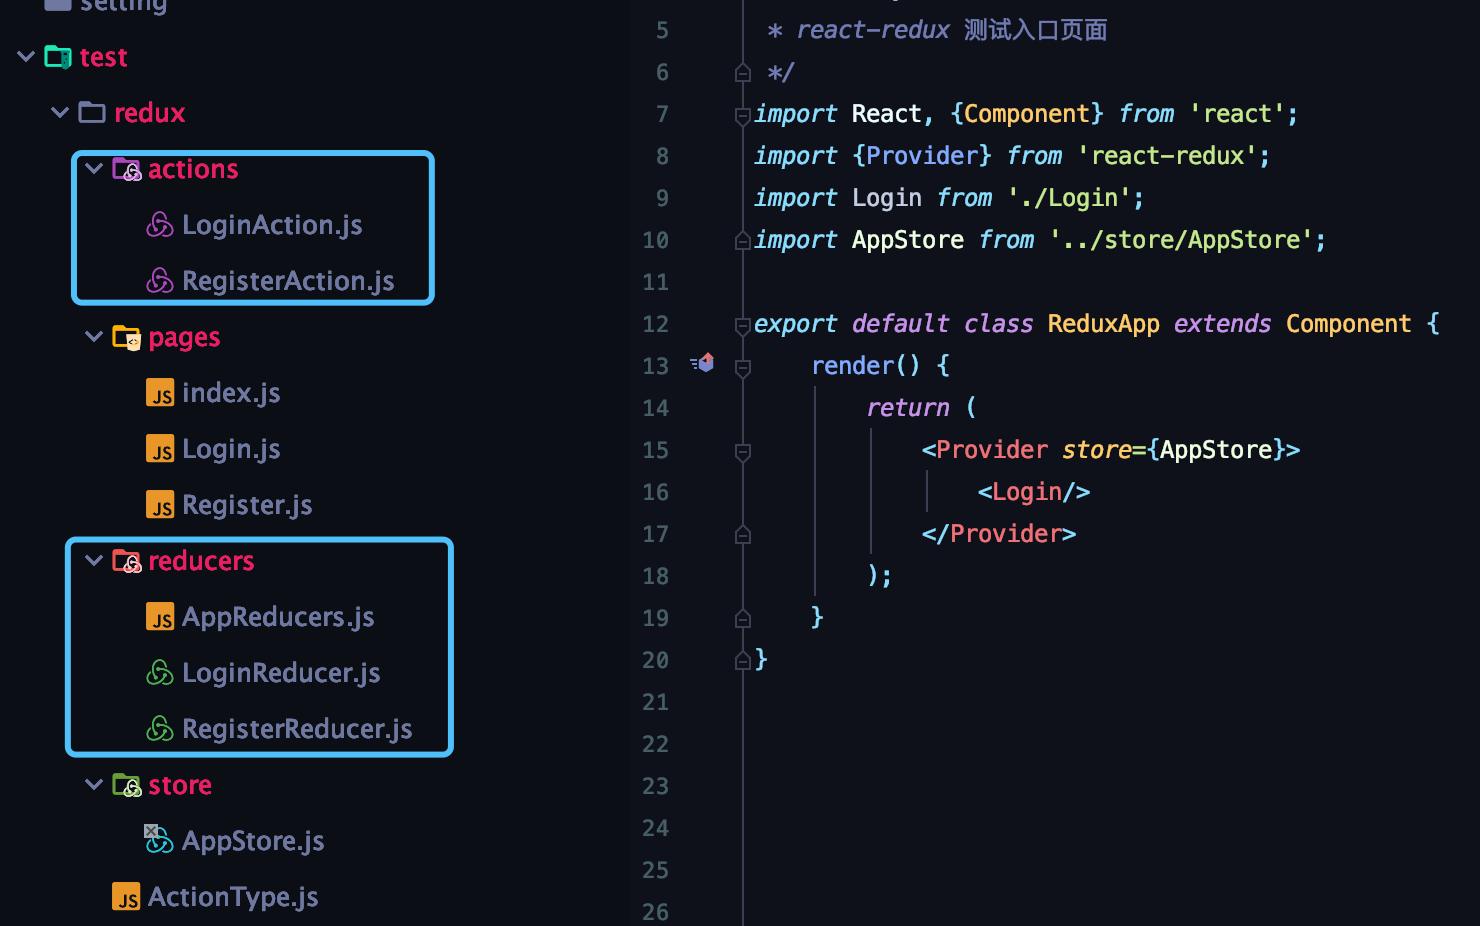Toggle code fold at the render() line
The height and width of the screenshot is (926, 1480).
742,367
